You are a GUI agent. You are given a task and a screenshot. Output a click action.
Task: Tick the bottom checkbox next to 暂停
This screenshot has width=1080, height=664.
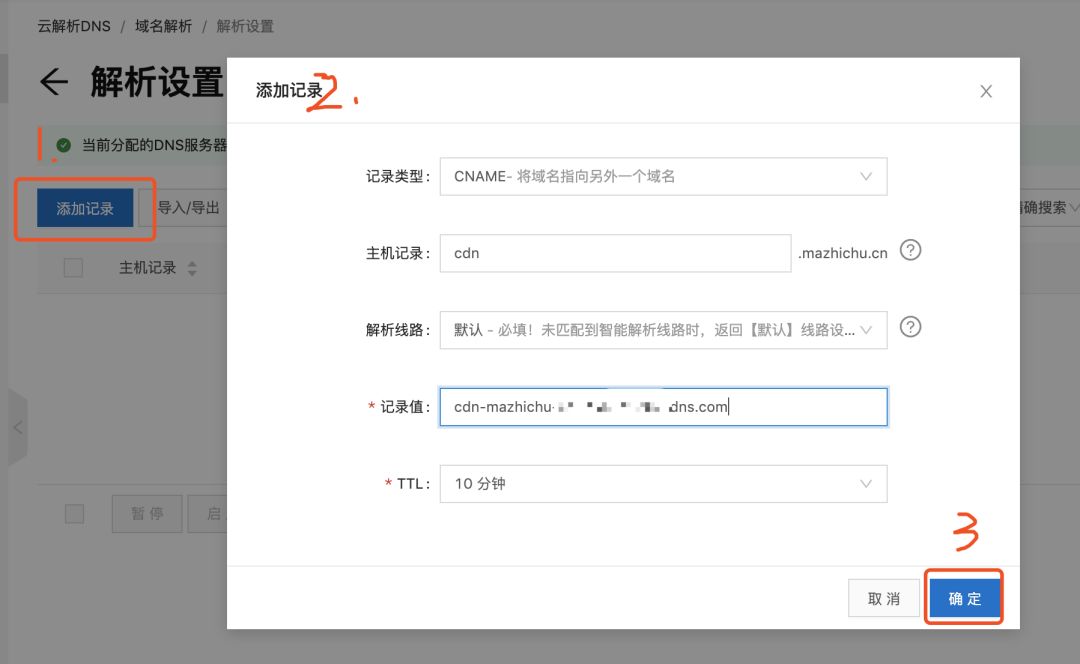pos(74,514)
